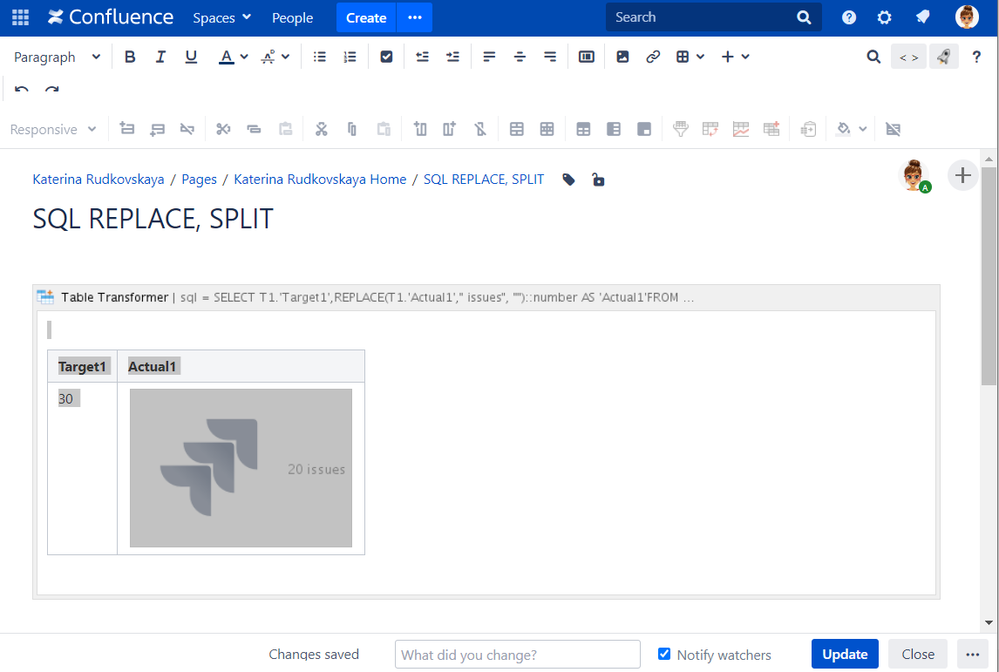Viewport: 999px width, 672px height.
Task: Toggle bold formatting
Action: [130, 57]
